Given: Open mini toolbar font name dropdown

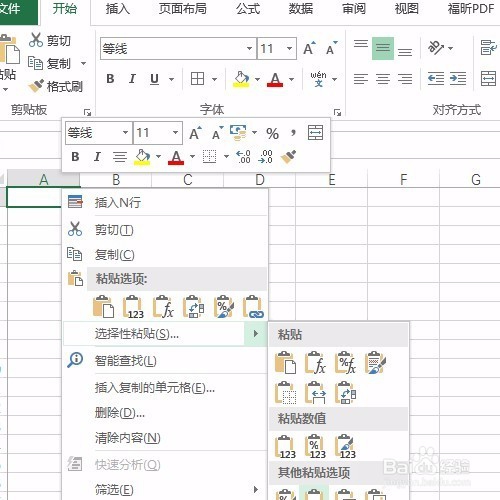Looking at the screenshot, I should [x=125, y=133].
